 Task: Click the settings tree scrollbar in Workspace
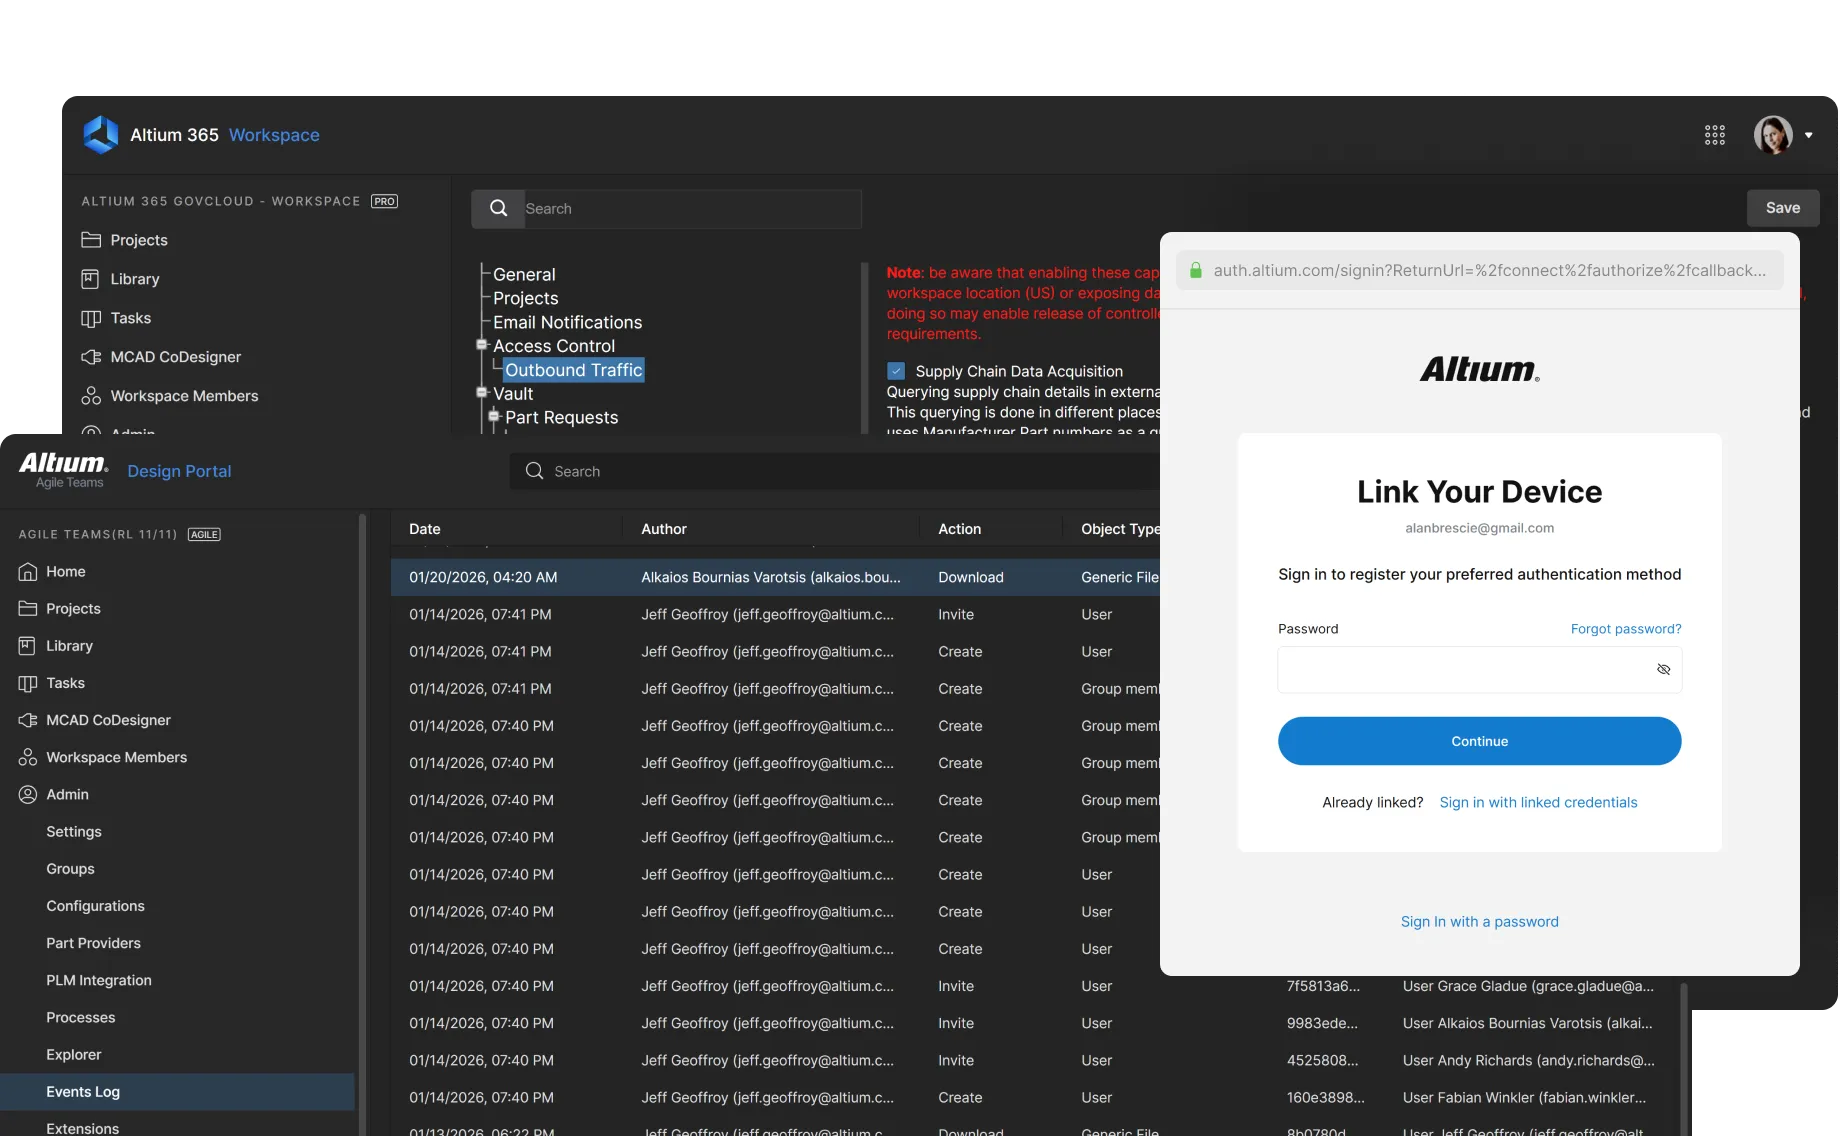(865, 347)
